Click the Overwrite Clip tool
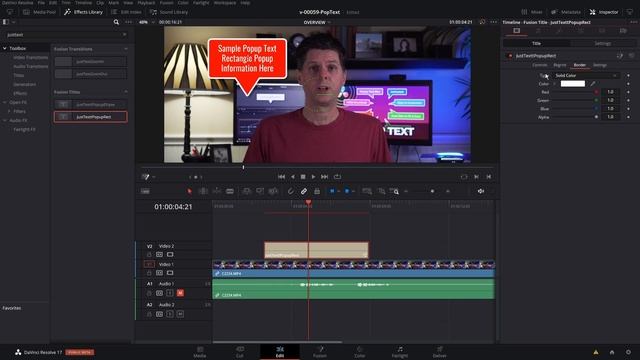The height and width of the screenshot is (360, 640). [x=260, y=191]
